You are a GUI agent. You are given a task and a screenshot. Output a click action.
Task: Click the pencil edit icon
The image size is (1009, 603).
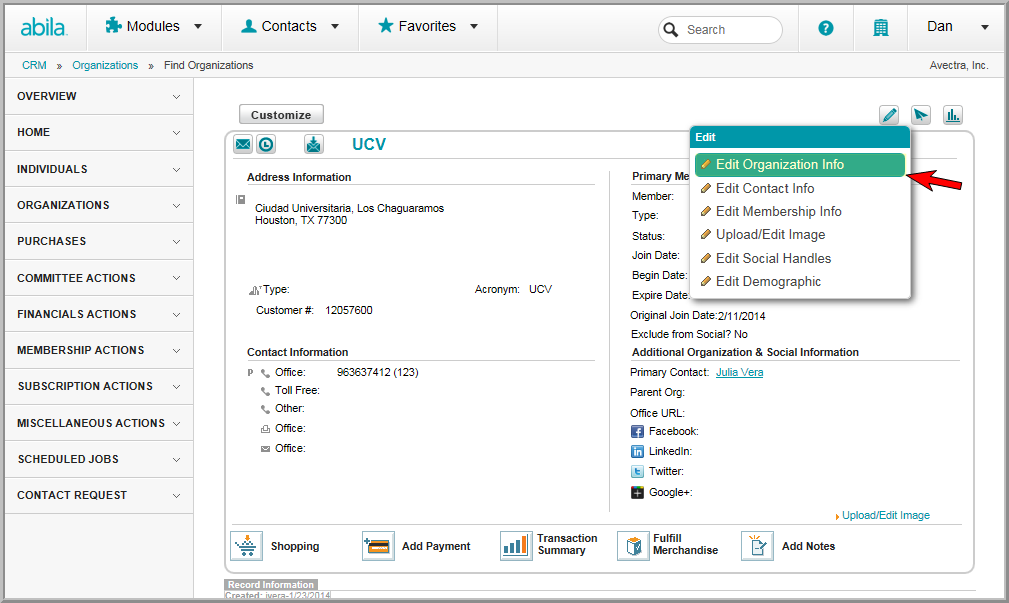click(x=889, y=115)
